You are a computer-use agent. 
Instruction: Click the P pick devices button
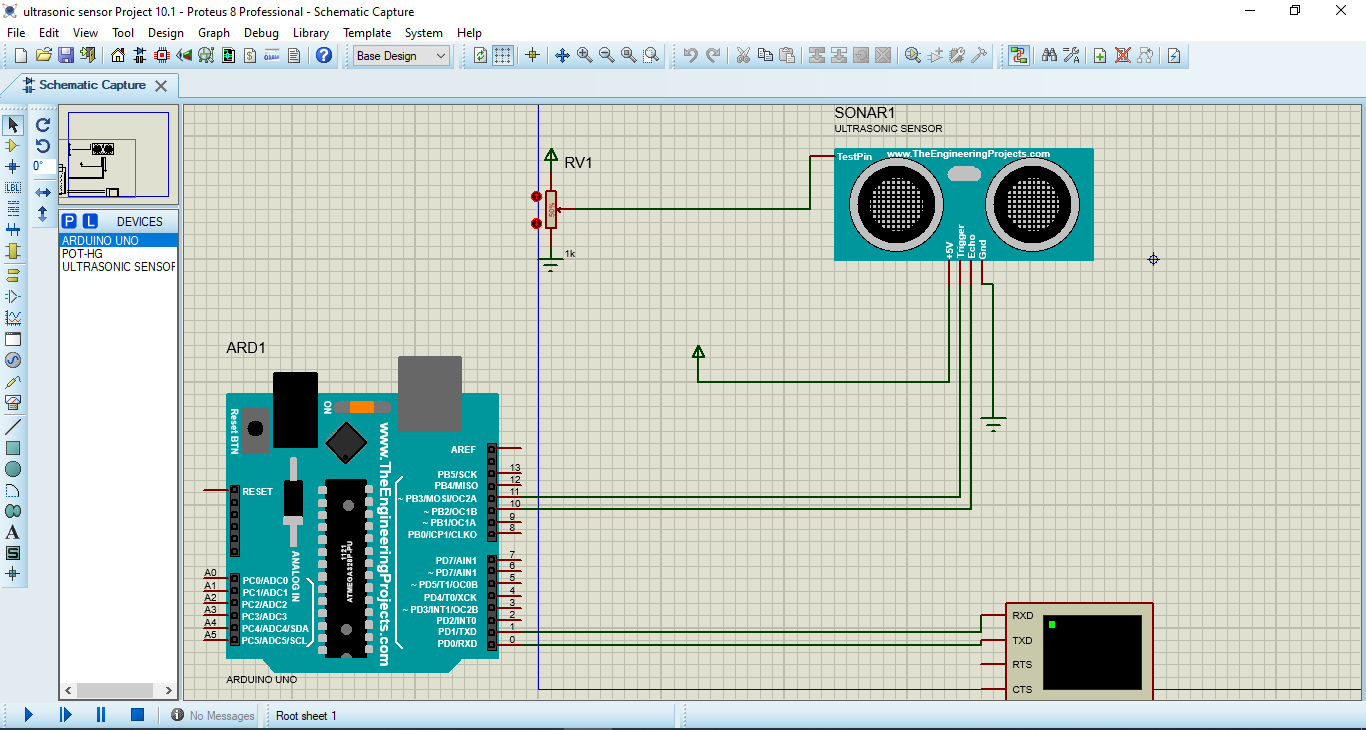69,221
